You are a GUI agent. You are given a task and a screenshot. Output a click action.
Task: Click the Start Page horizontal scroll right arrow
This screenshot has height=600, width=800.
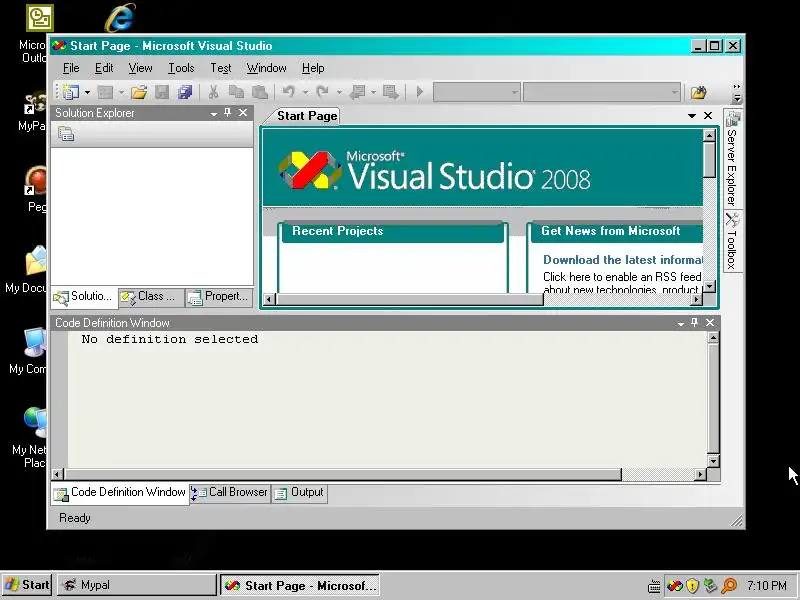click(696, 299)
